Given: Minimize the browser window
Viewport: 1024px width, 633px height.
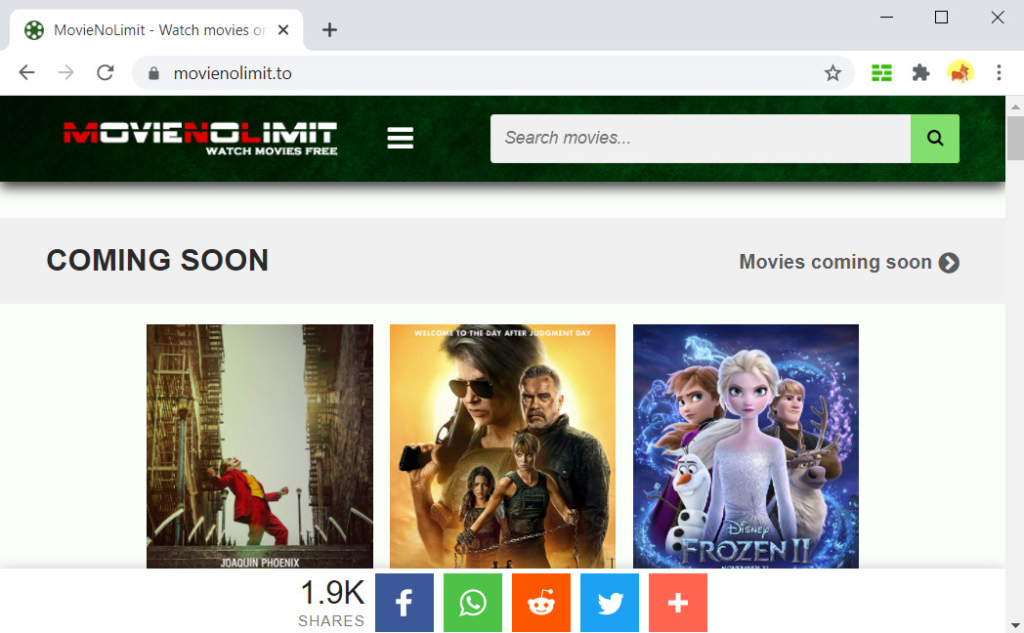Looking at the screenshot, I should (x=886, y=18).
